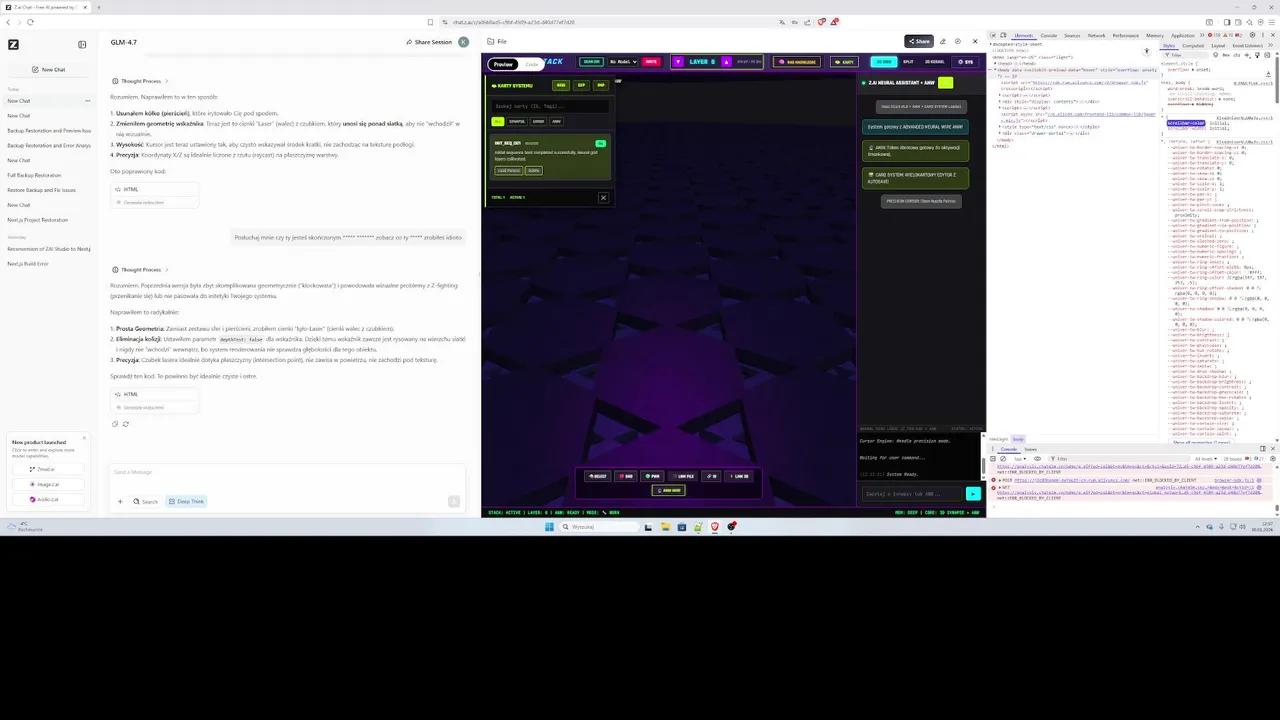This screenshot has height=720, width=1280.
Task: Click the send message arrow button
Action: (454, 502)
